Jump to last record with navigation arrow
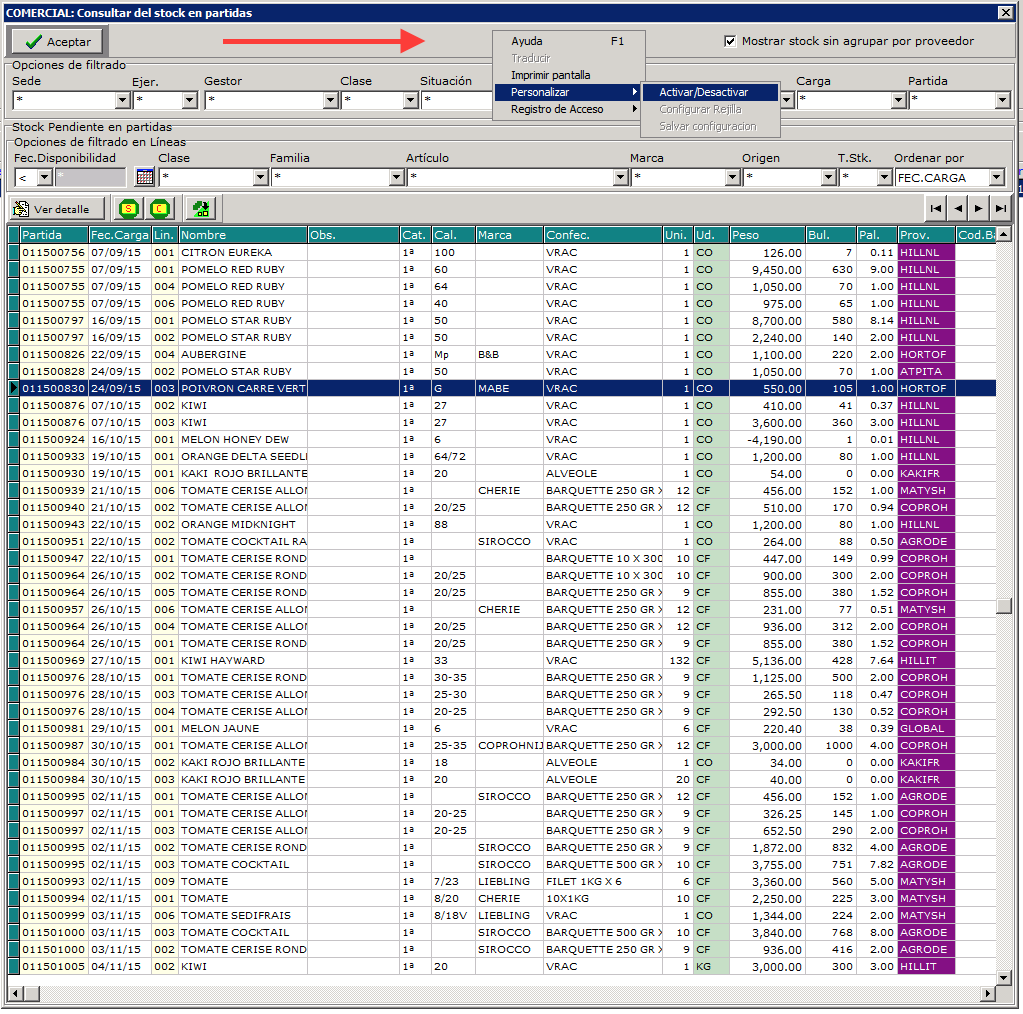Screen dimensions: 1023x1014 tap(1001, 208)
